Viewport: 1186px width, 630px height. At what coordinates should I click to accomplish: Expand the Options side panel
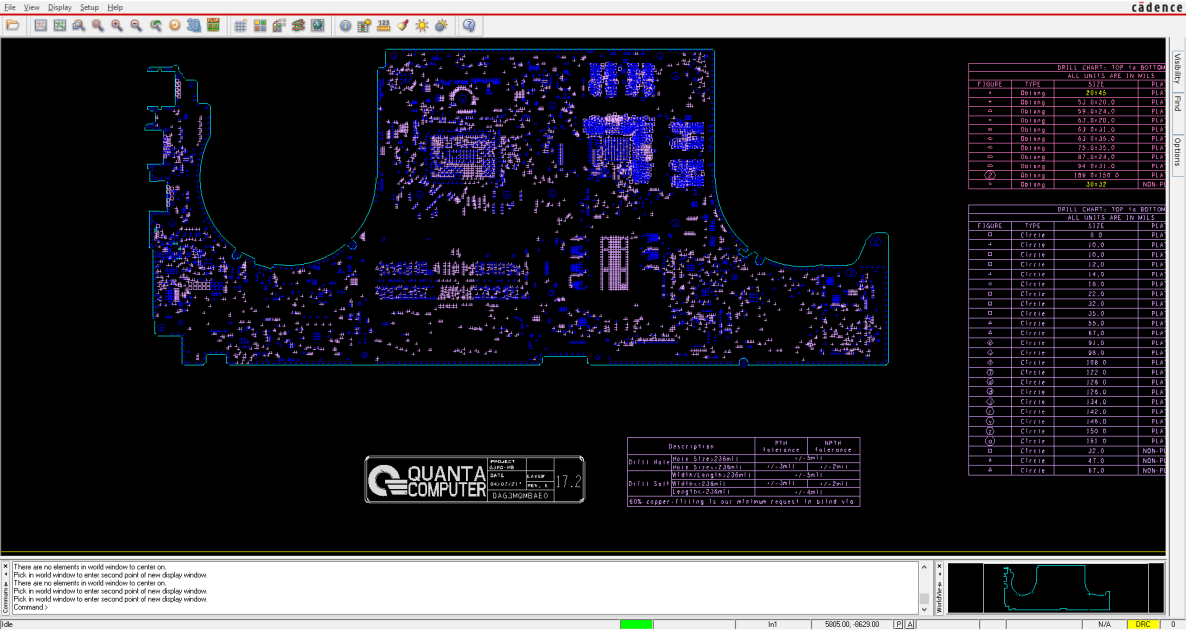pos(1178,151)
